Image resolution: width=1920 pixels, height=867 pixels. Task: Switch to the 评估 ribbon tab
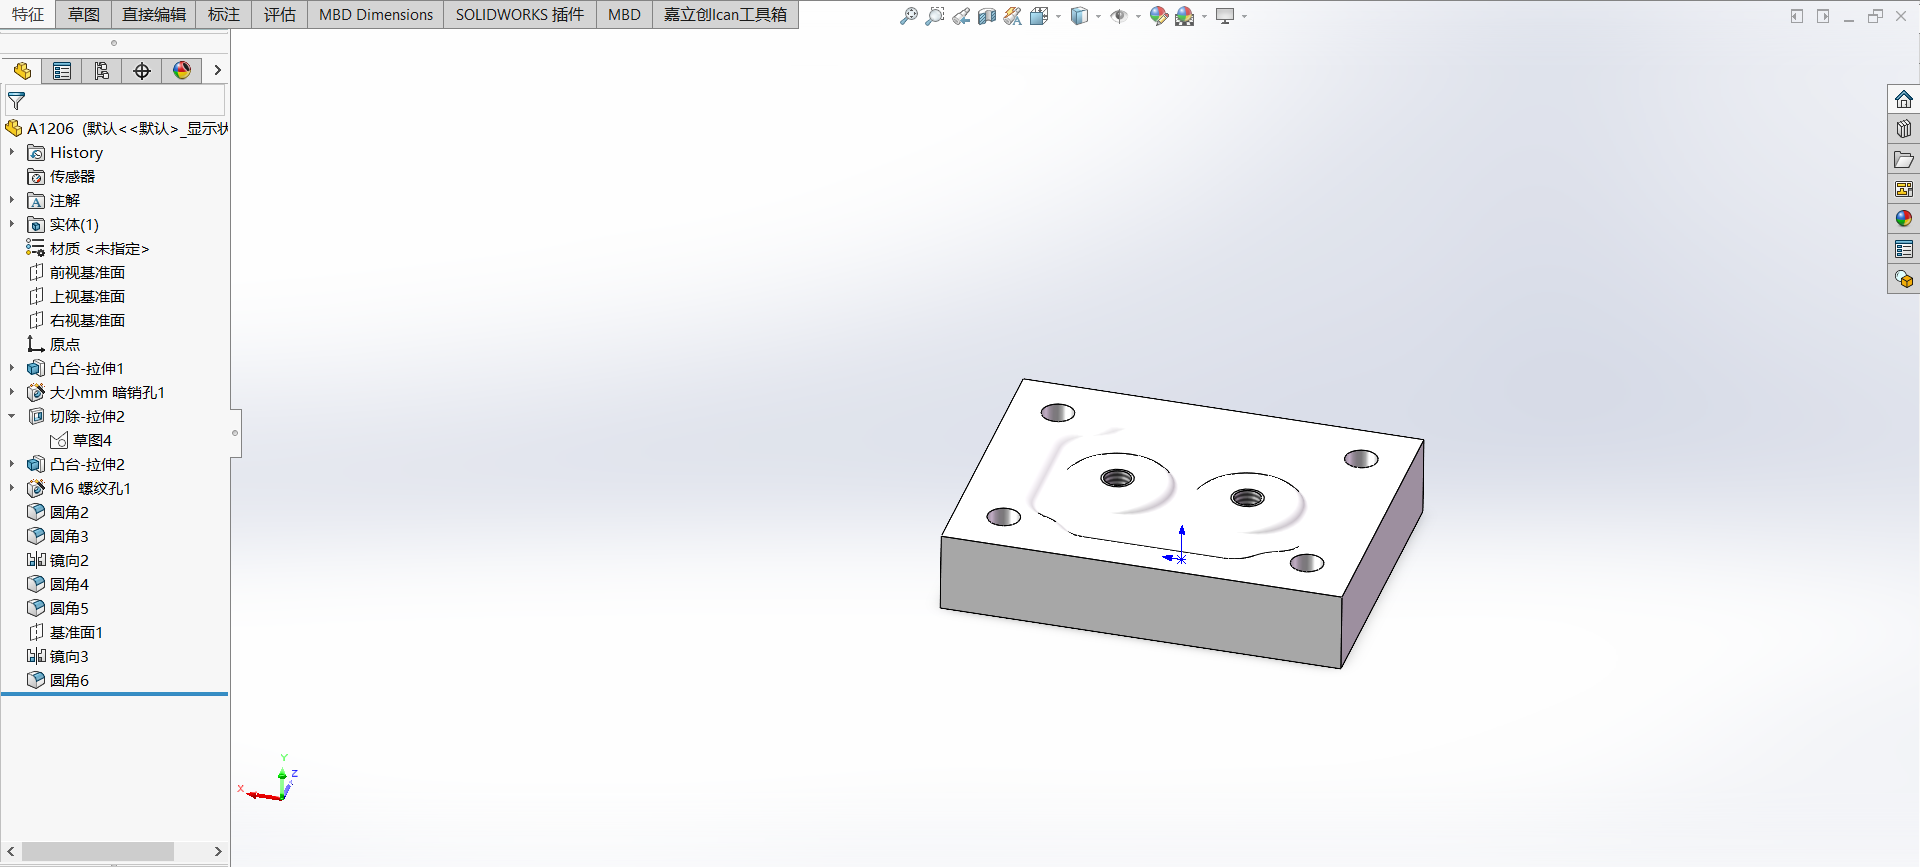point(280,14)
